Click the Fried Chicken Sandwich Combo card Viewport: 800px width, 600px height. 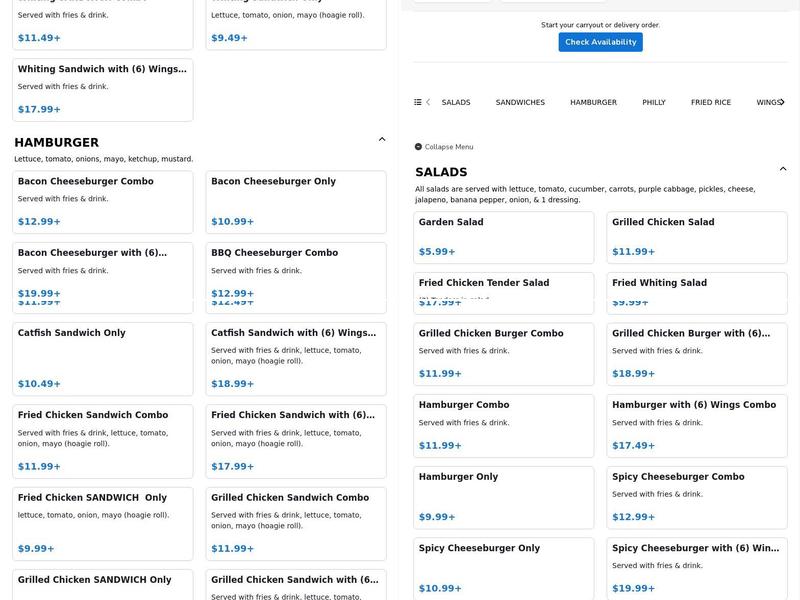(x=103, y=440)
